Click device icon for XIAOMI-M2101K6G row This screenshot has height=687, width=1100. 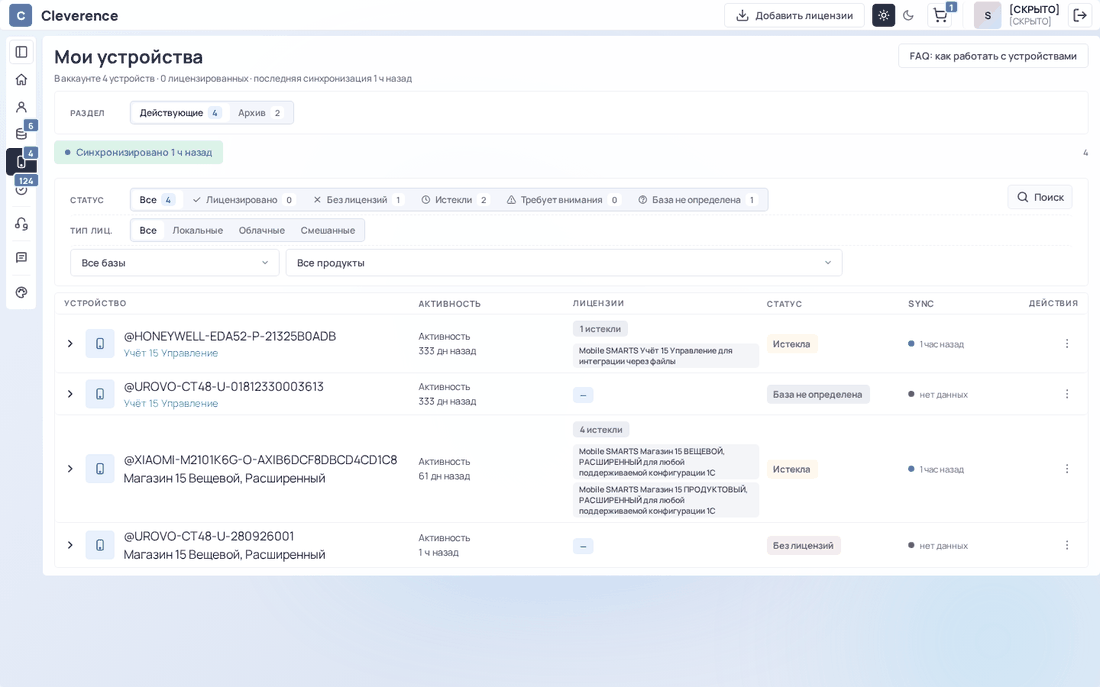pos(100,469)
